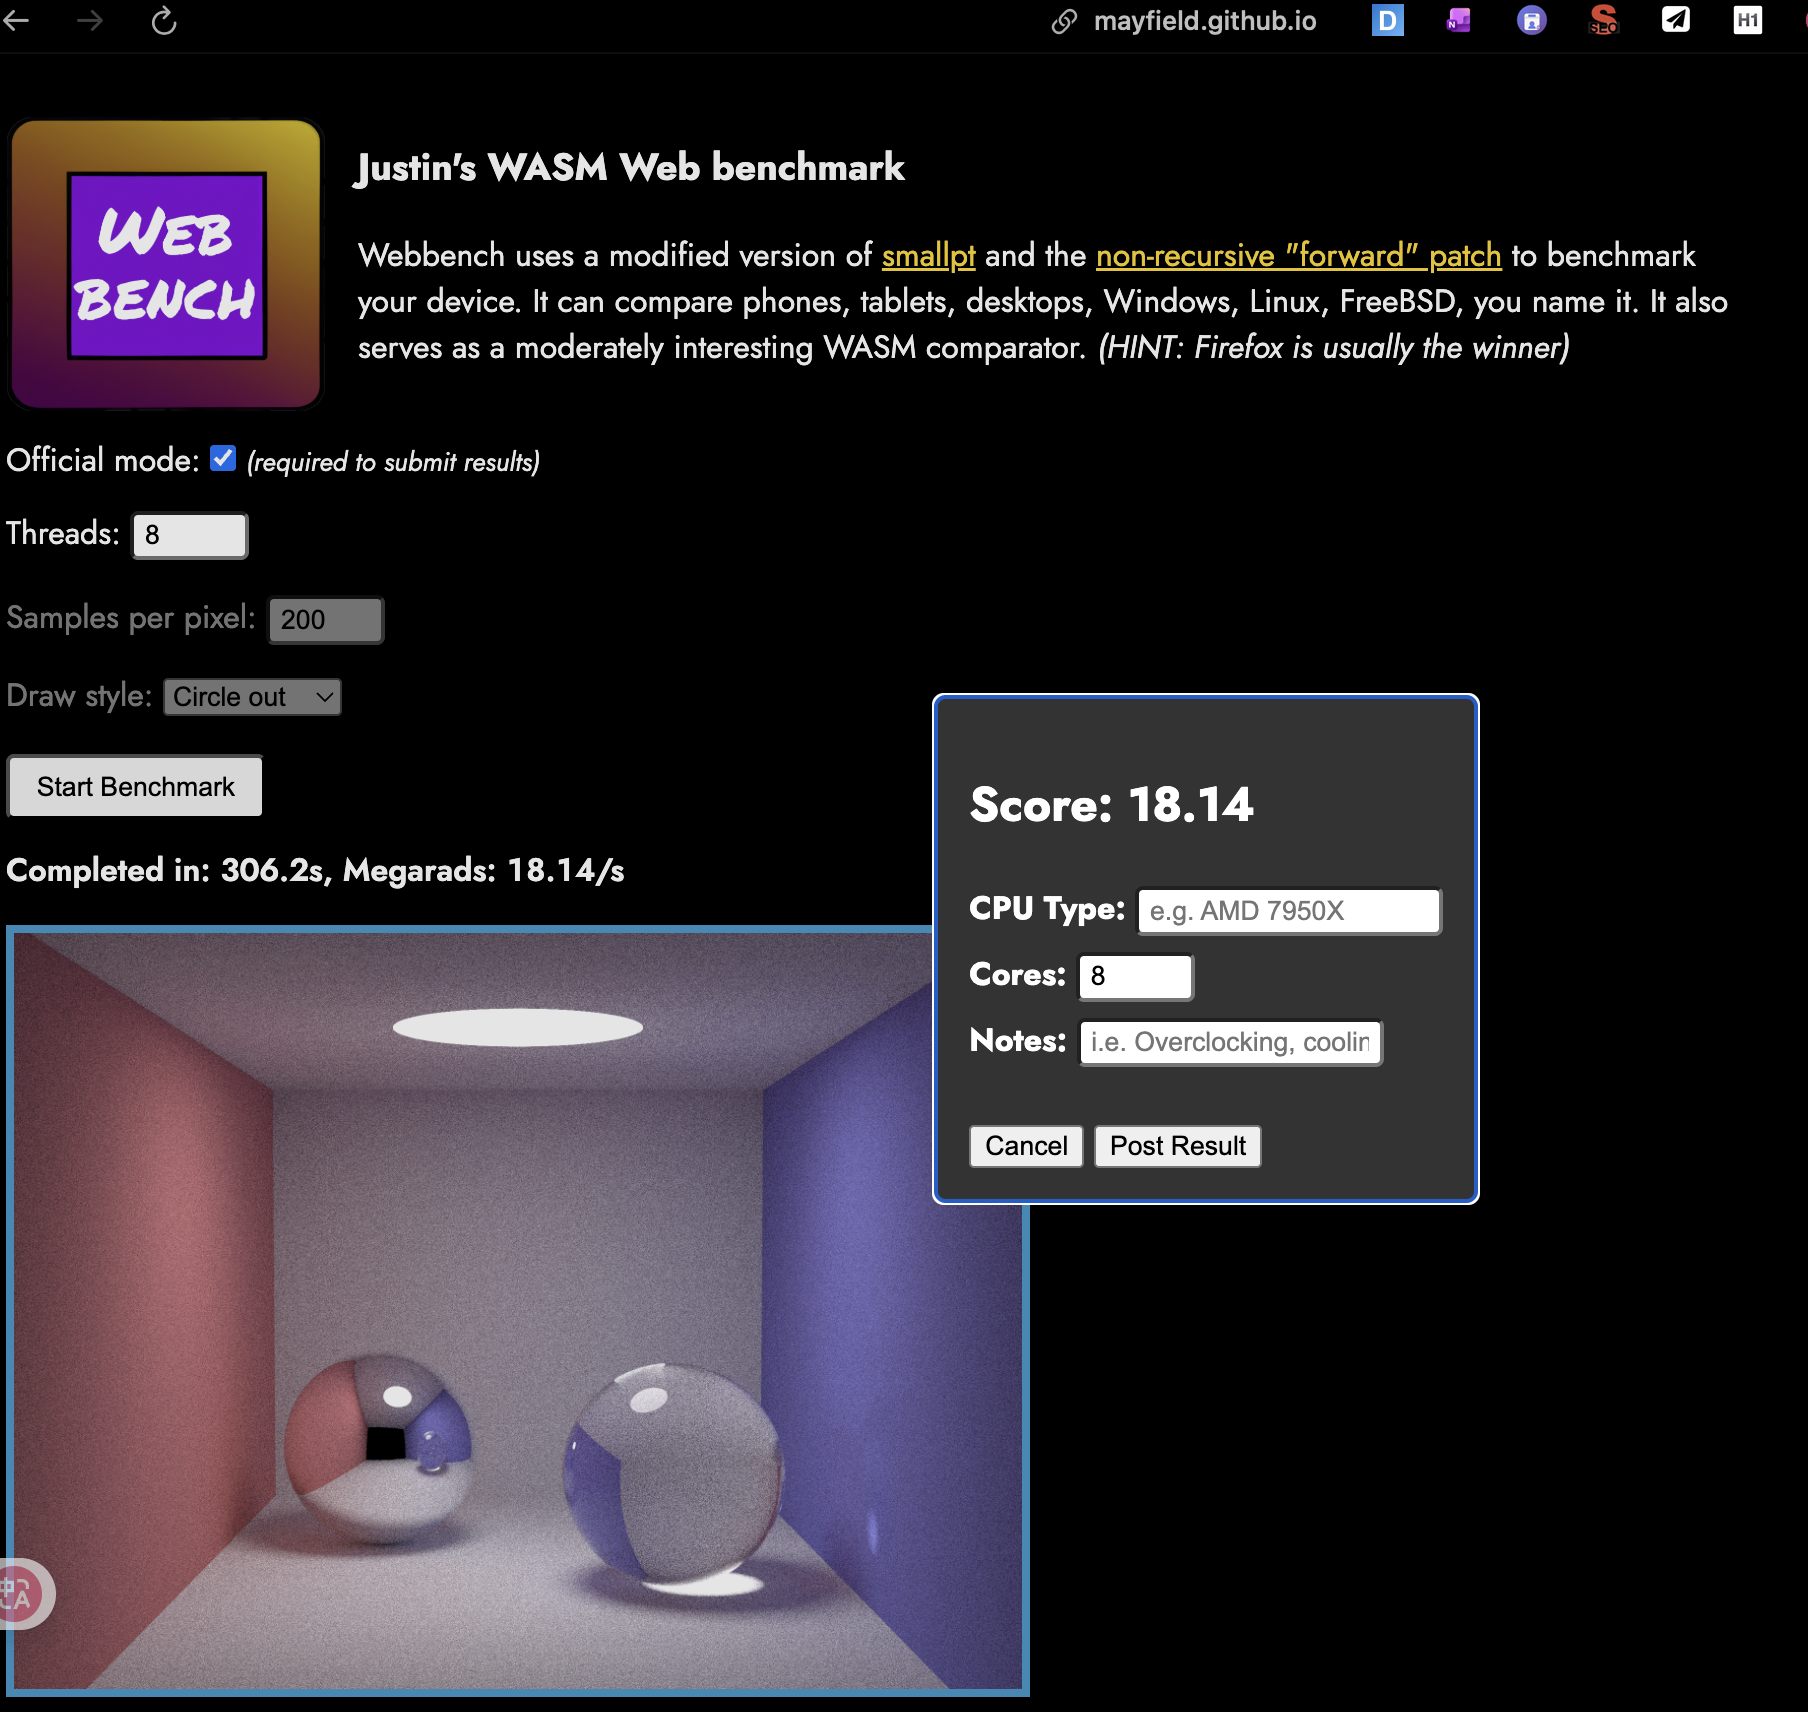Click the blue D extension icon
This screenshot has width=1808, height=1712.
point(1387,20)
